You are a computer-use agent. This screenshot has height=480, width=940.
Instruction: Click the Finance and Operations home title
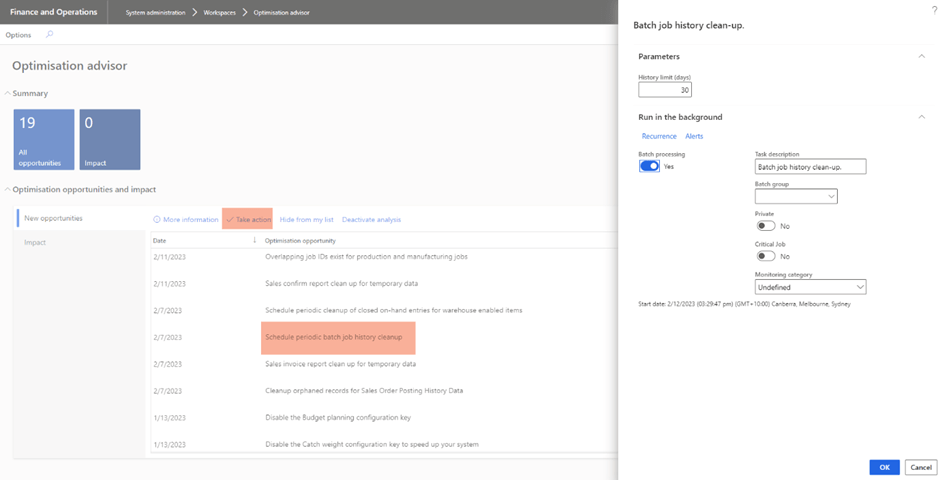click(54, 12)
